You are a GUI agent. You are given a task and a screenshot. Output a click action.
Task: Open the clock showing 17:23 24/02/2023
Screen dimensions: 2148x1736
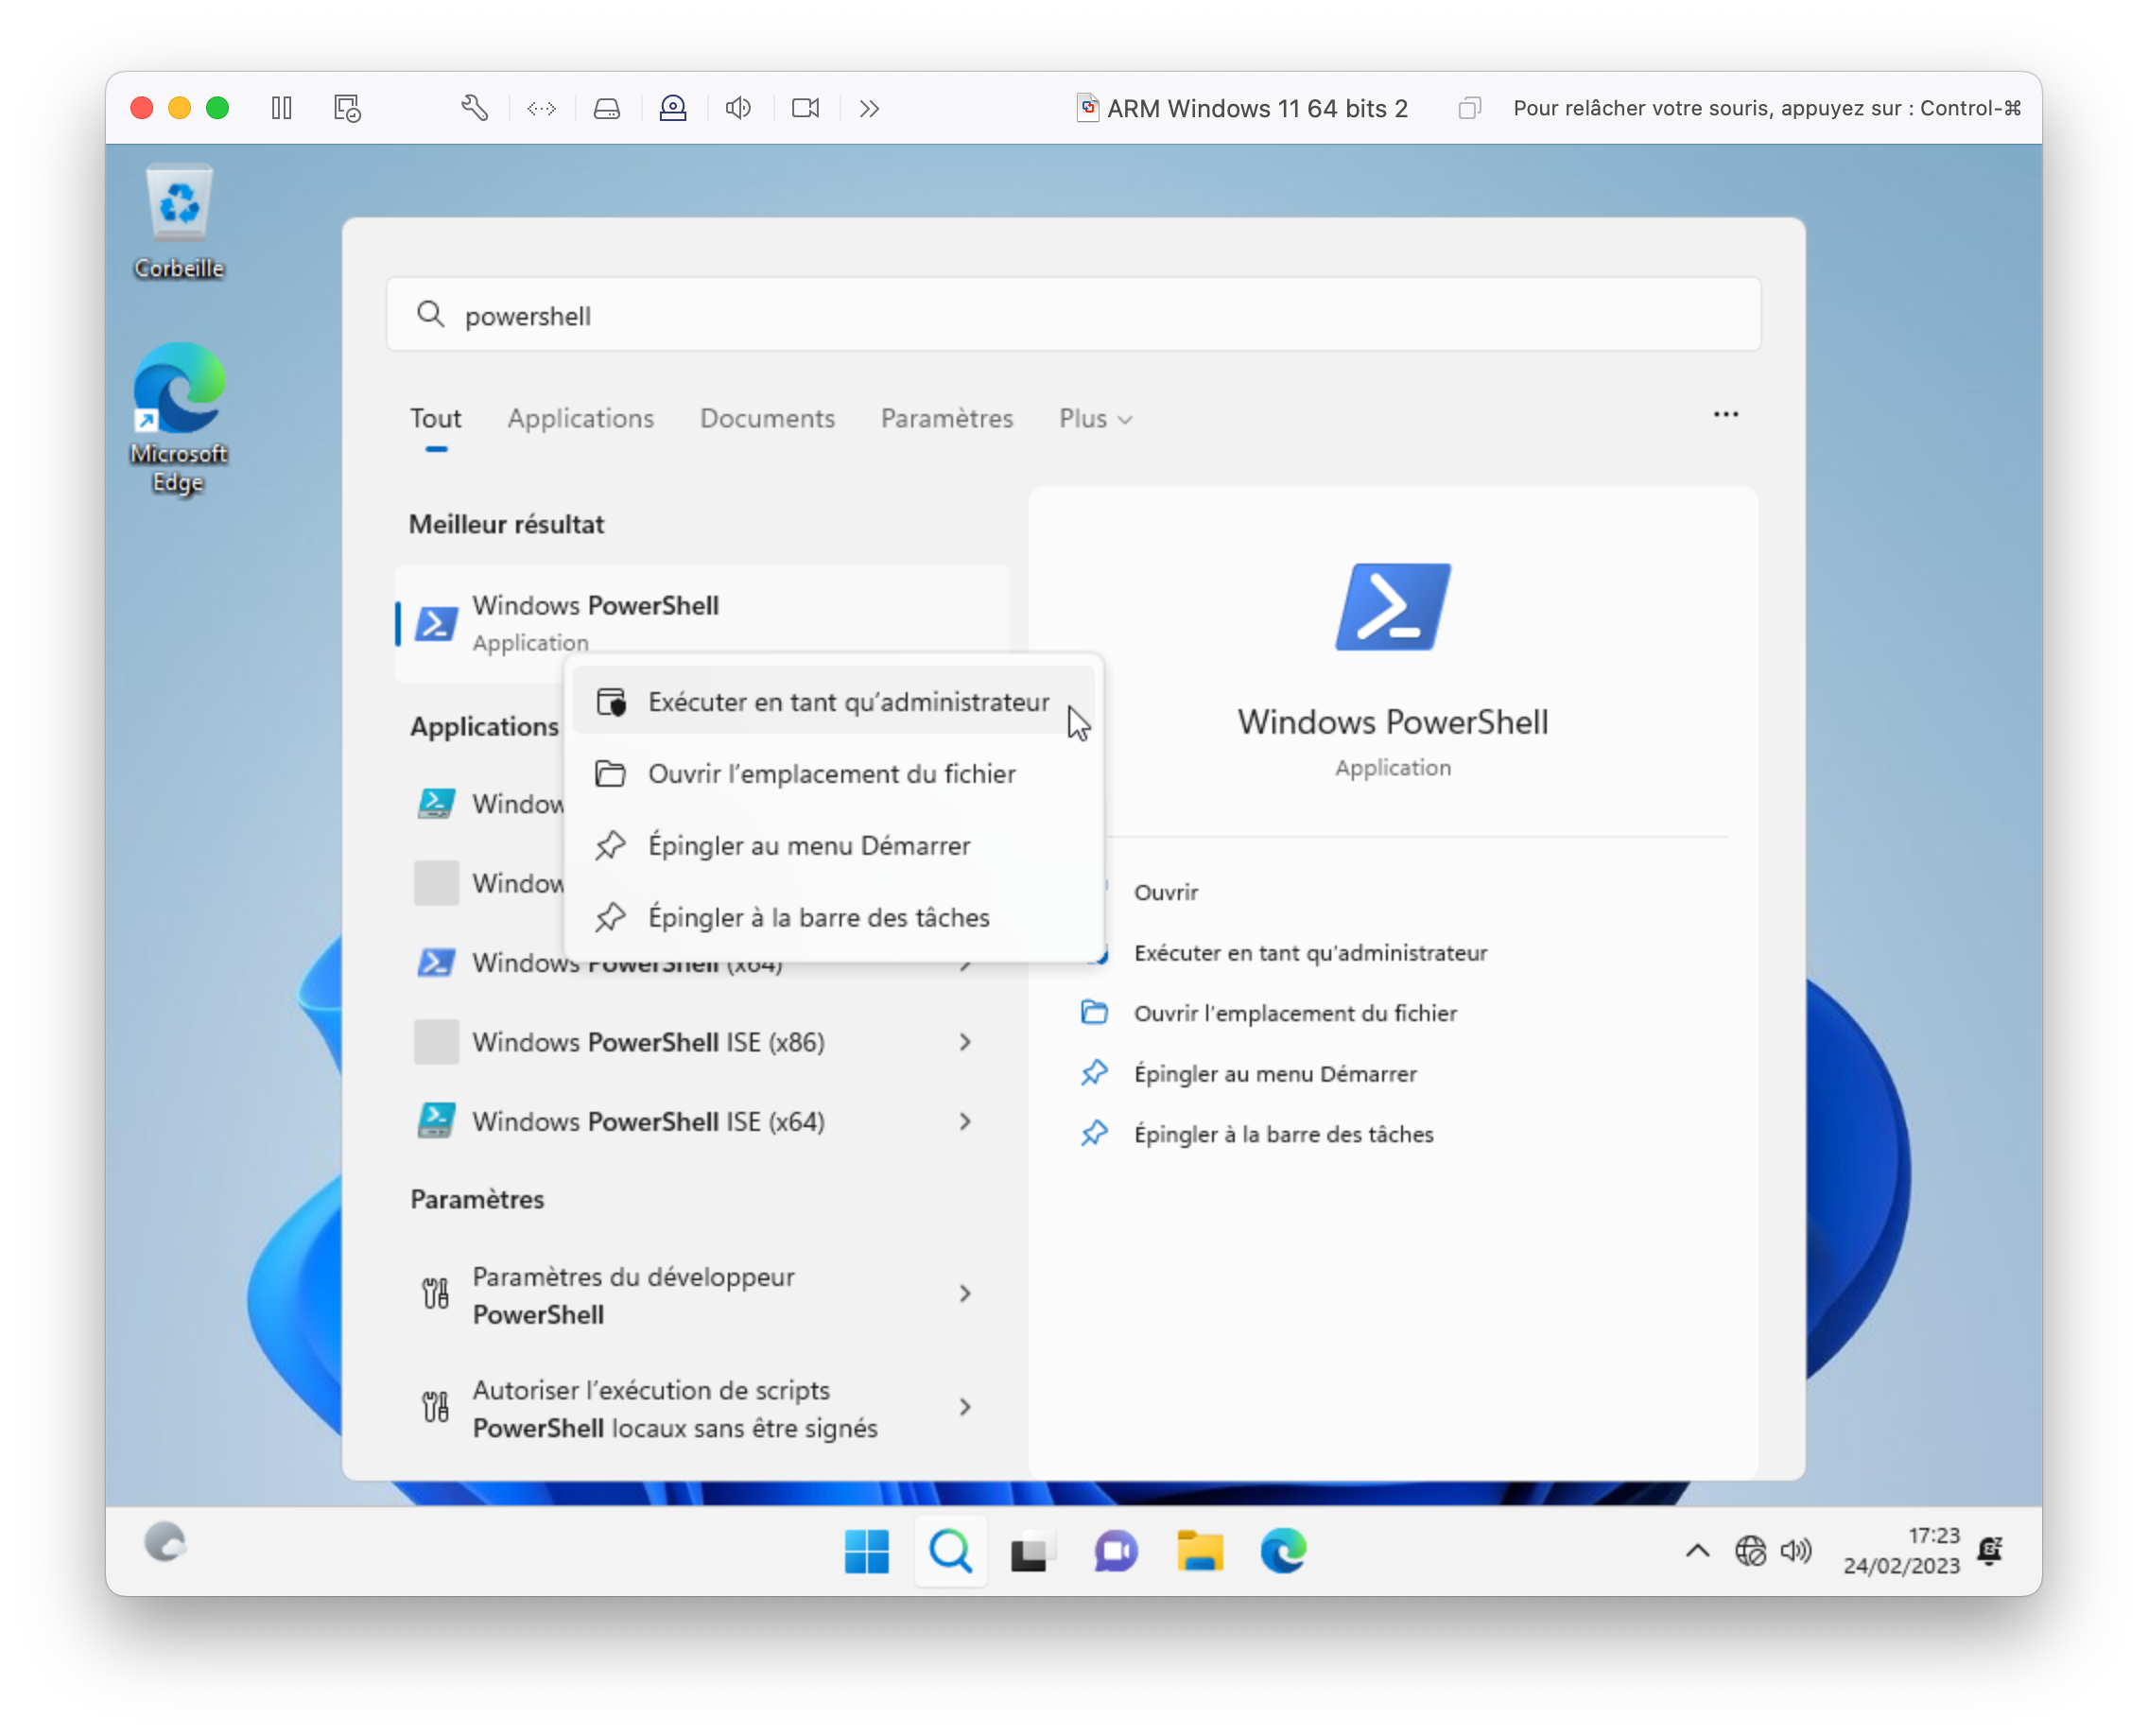coord(1901,1551)
